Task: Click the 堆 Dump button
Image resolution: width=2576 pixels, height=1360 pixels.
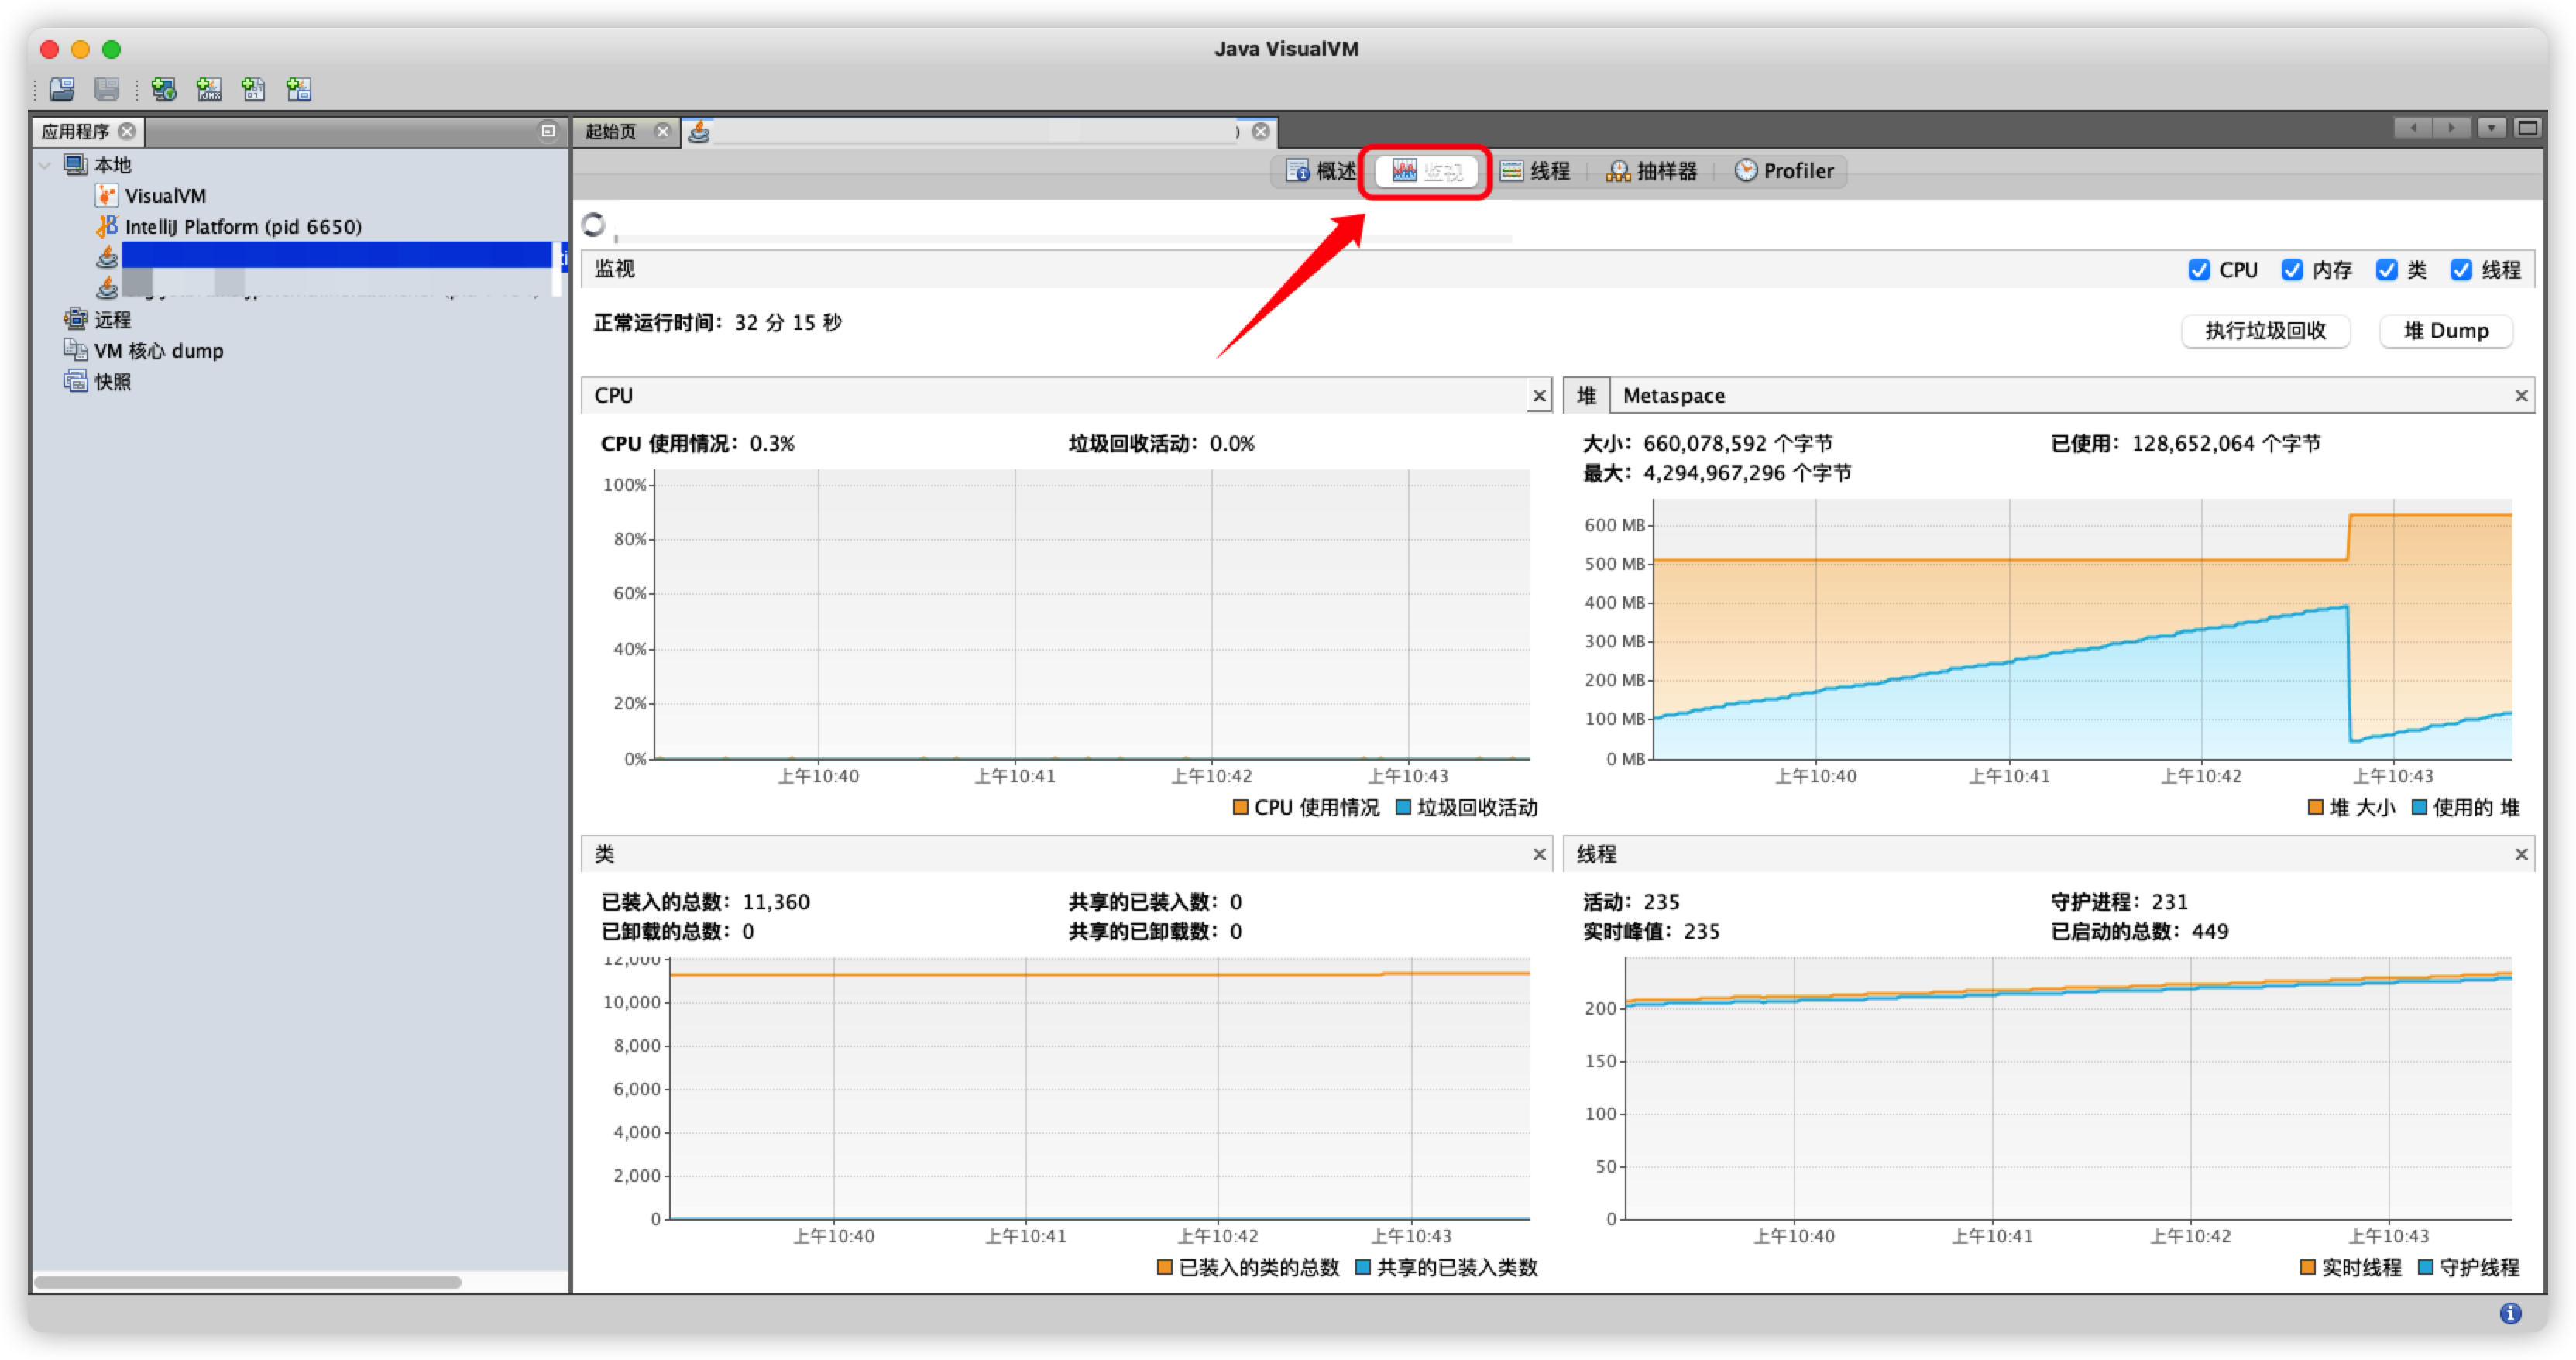Action: click(x=2445, y=331)
